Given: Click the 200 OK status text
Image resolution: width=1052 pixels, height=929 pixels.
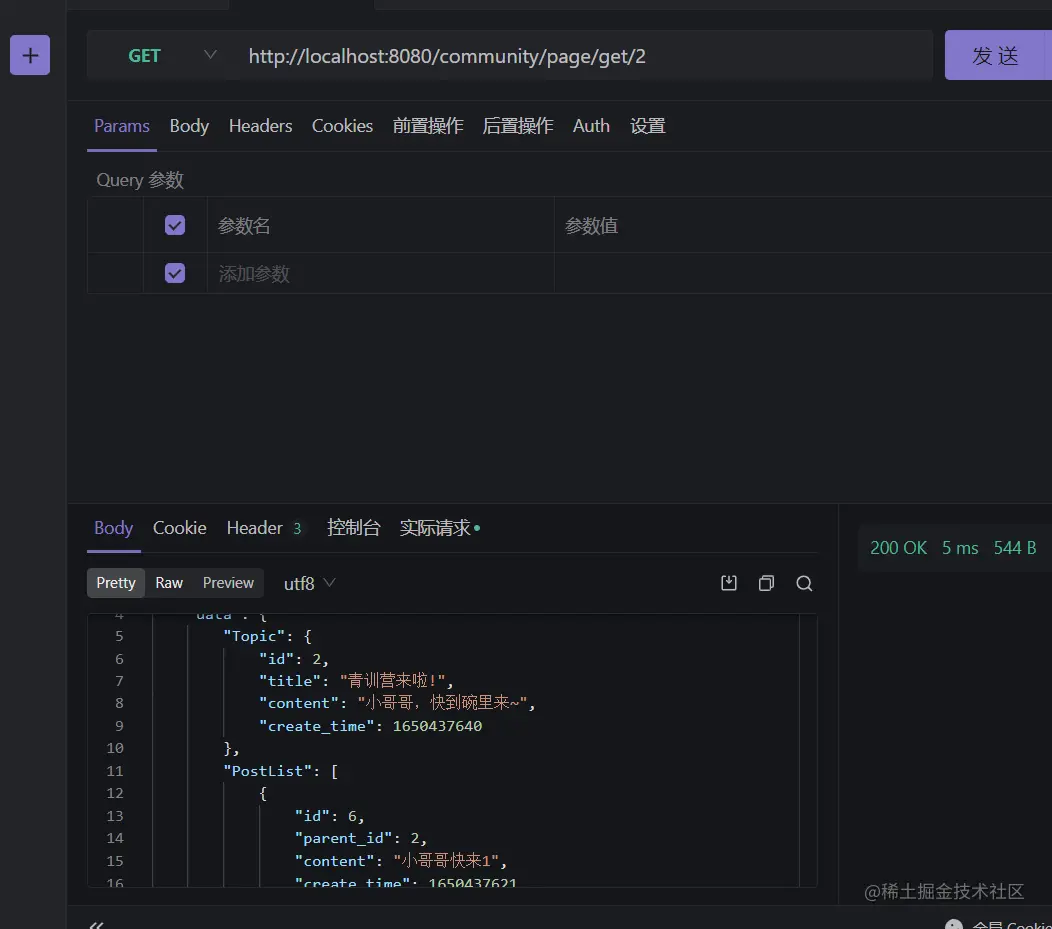Looking at the screenshot, I should [898, 547].
